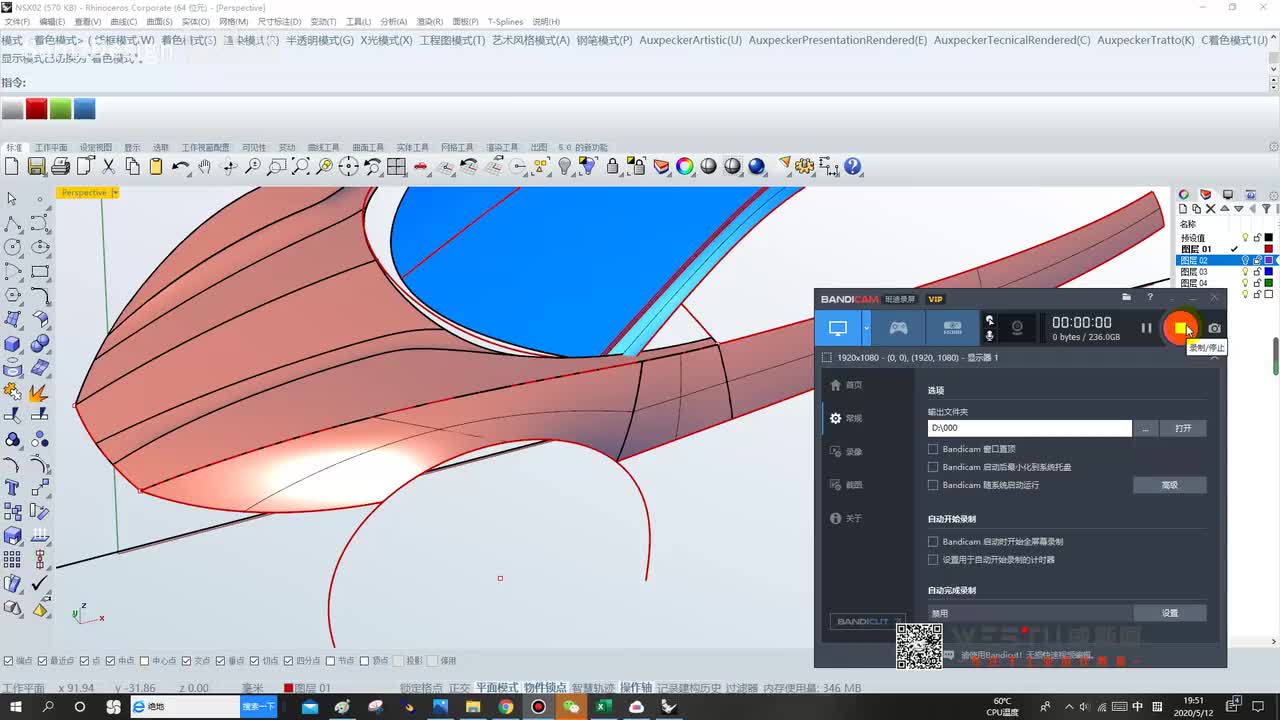Viewport: 1280px width, 720px height.
Task: Select the Pan view hand tool
Action: pyautogui.click(x=205, y=167)
